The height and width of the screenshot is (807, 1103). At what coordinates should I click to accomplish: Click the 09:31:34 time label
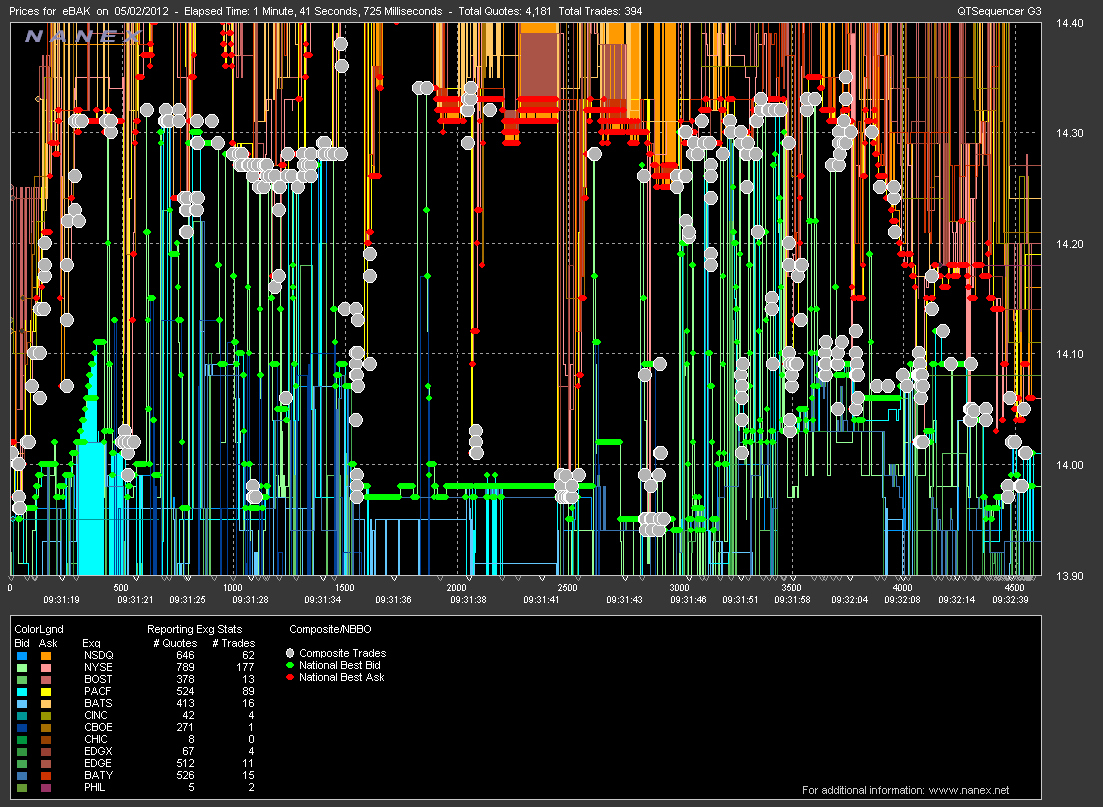[322, 600]
